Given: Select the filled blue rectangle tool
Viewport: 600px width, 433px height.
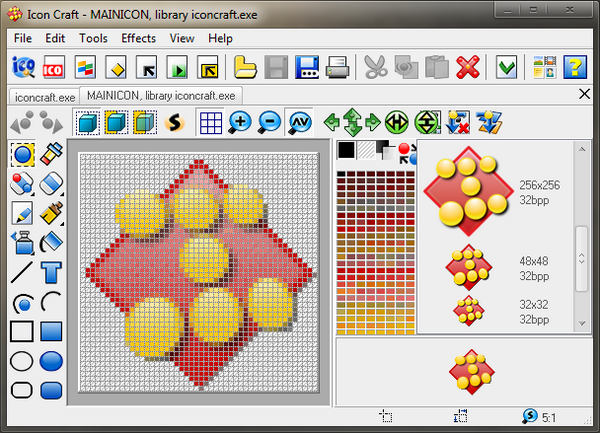Looking at the screenshot, I should coord(51,331).
